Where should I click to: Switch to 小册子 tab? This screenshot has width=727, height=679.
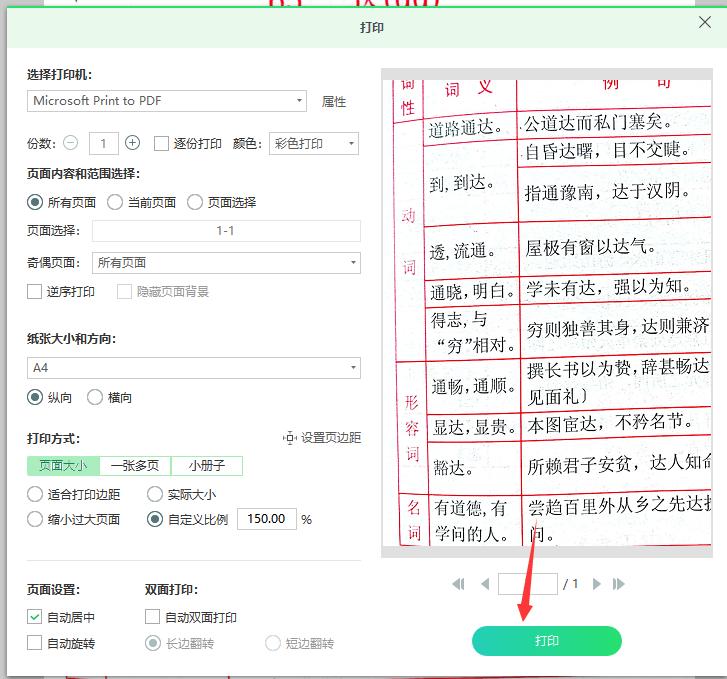pos(207,466)
